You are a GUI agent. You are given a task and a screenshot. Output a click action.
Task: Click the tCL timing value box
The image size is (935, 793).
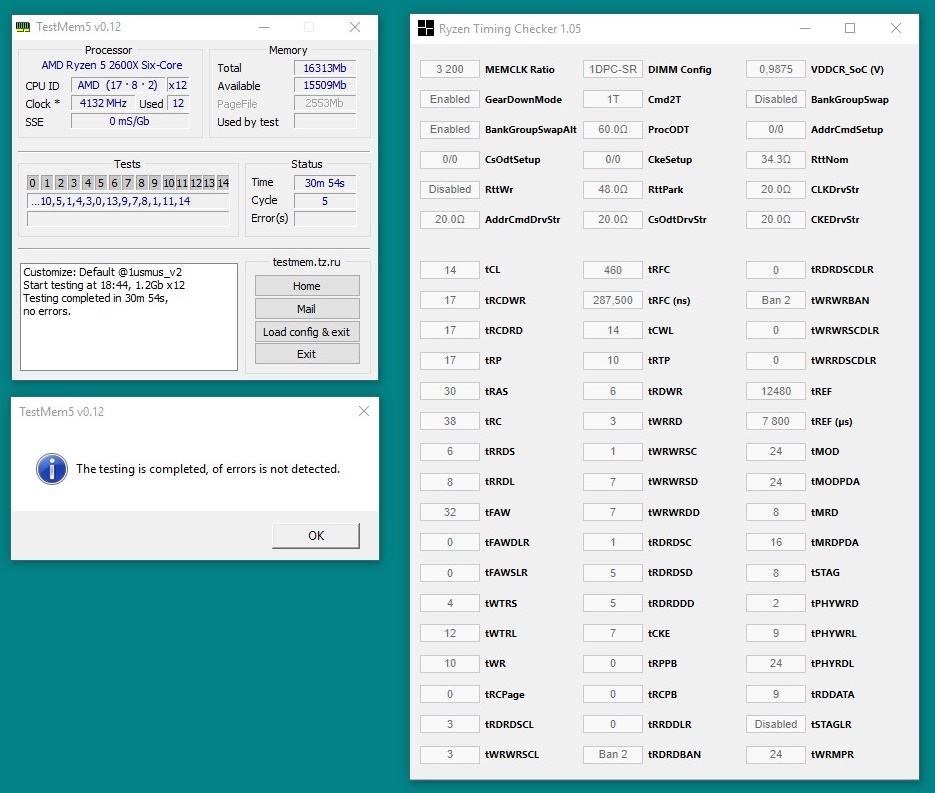(450, 270)
